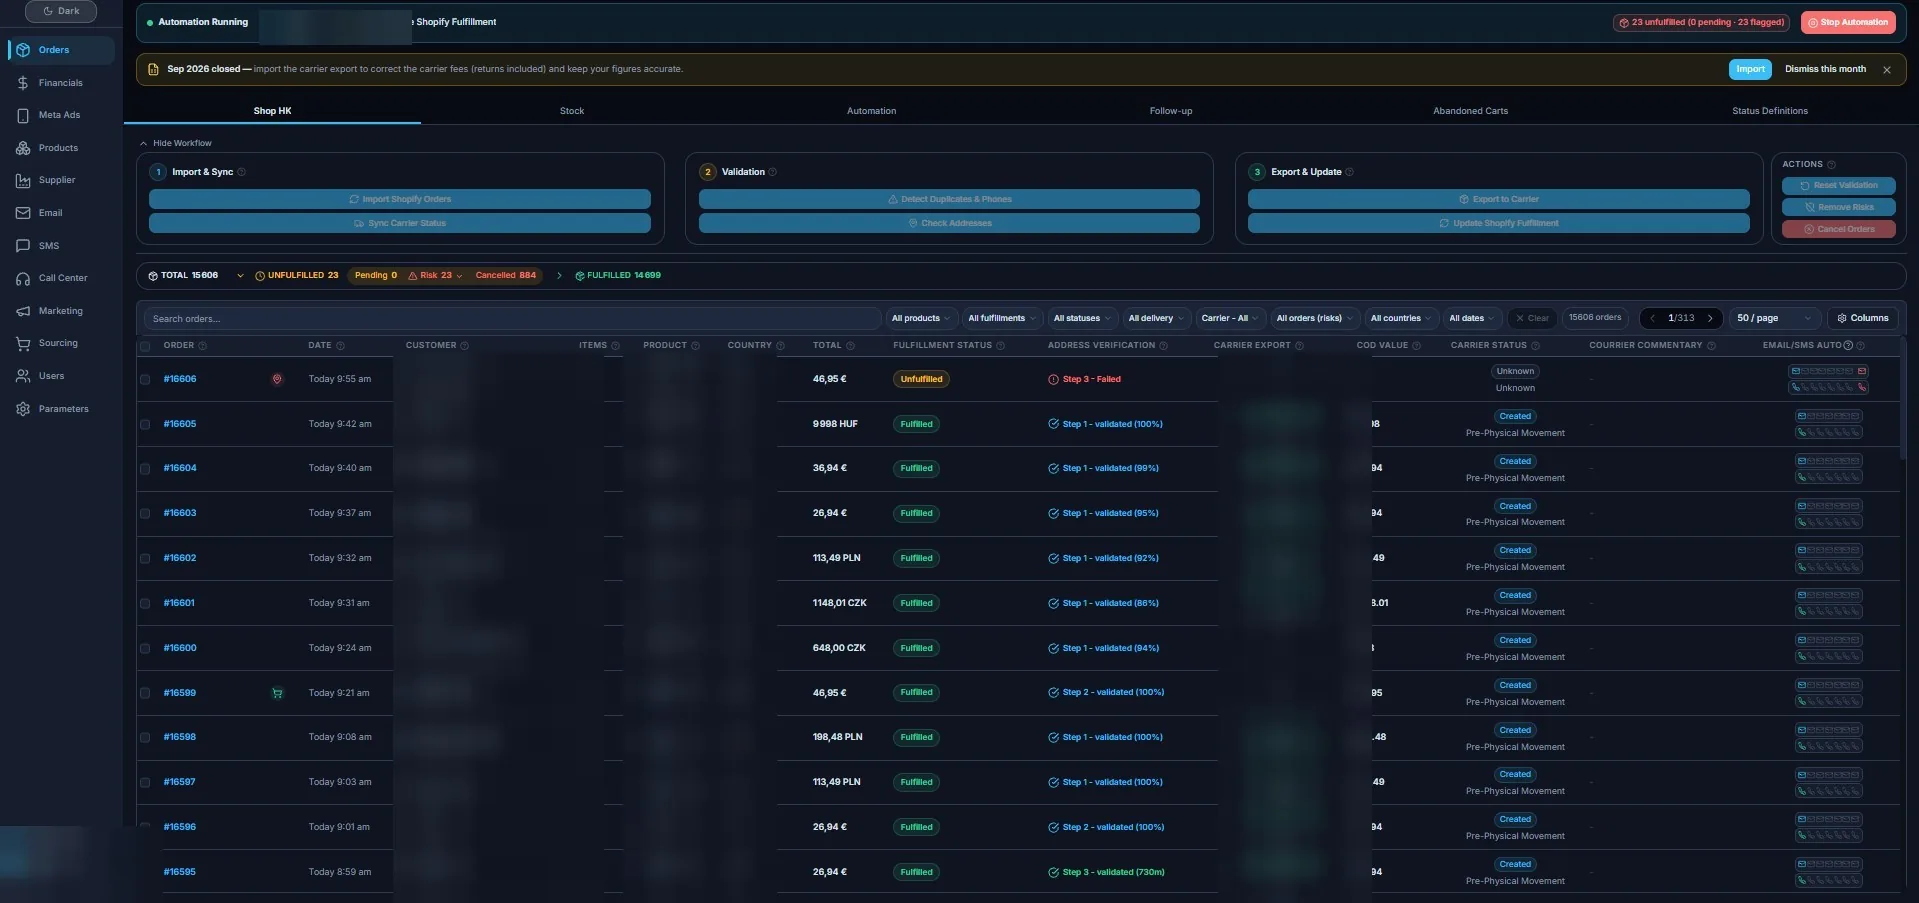The width and height of the screenshot is (1919, 903).
Task: Open the Columns settings button
Action: tap(1862, 319)
